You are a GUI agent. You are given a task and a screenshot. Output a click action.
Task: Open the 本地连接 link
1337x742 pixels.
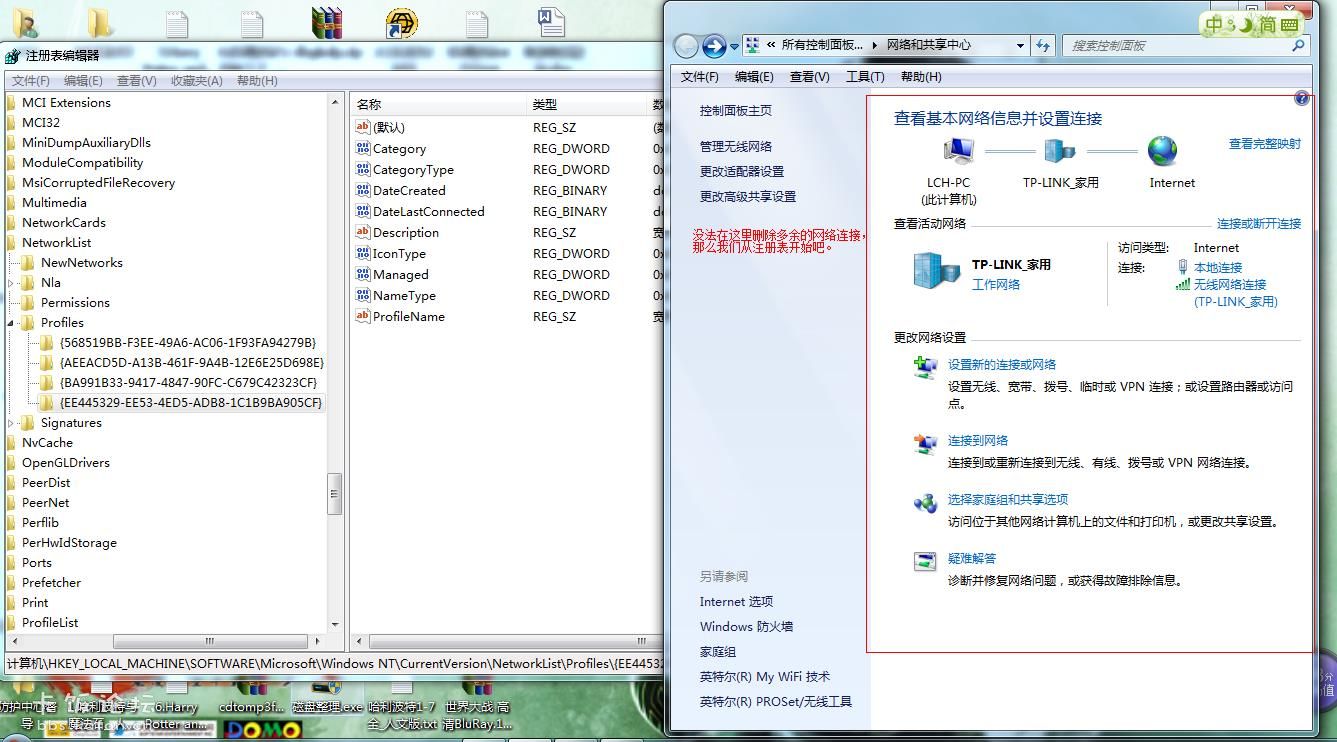point(1218,268)
